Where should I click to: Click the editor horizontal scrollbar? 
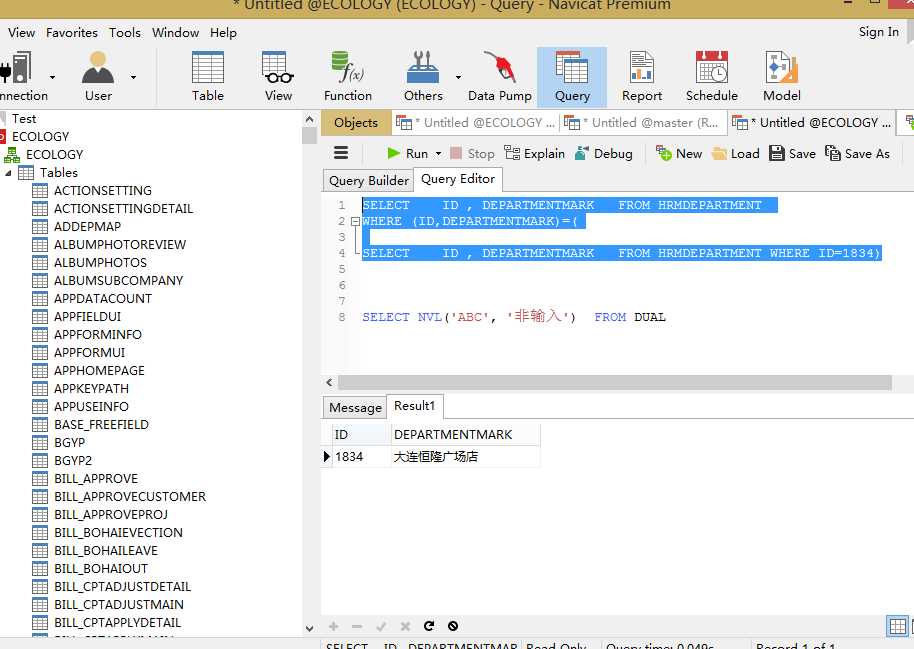pos(614,383)
